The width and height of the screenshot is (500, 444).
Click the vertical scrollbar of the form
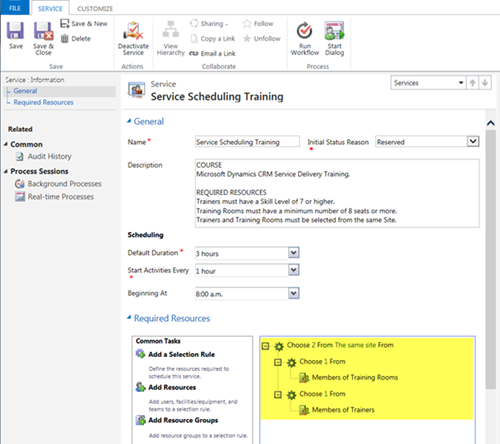490,260
